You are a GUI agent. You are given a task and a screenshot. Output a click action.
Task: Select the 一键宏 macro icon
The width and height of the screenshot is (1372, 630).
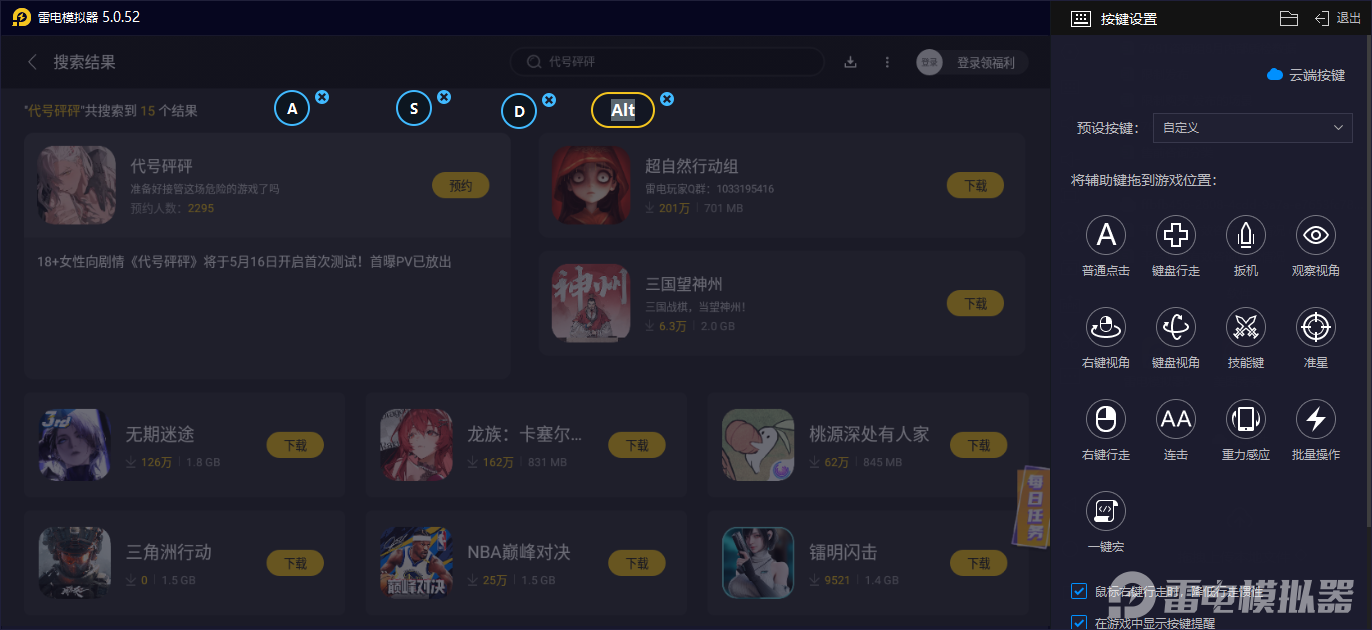1106,511
